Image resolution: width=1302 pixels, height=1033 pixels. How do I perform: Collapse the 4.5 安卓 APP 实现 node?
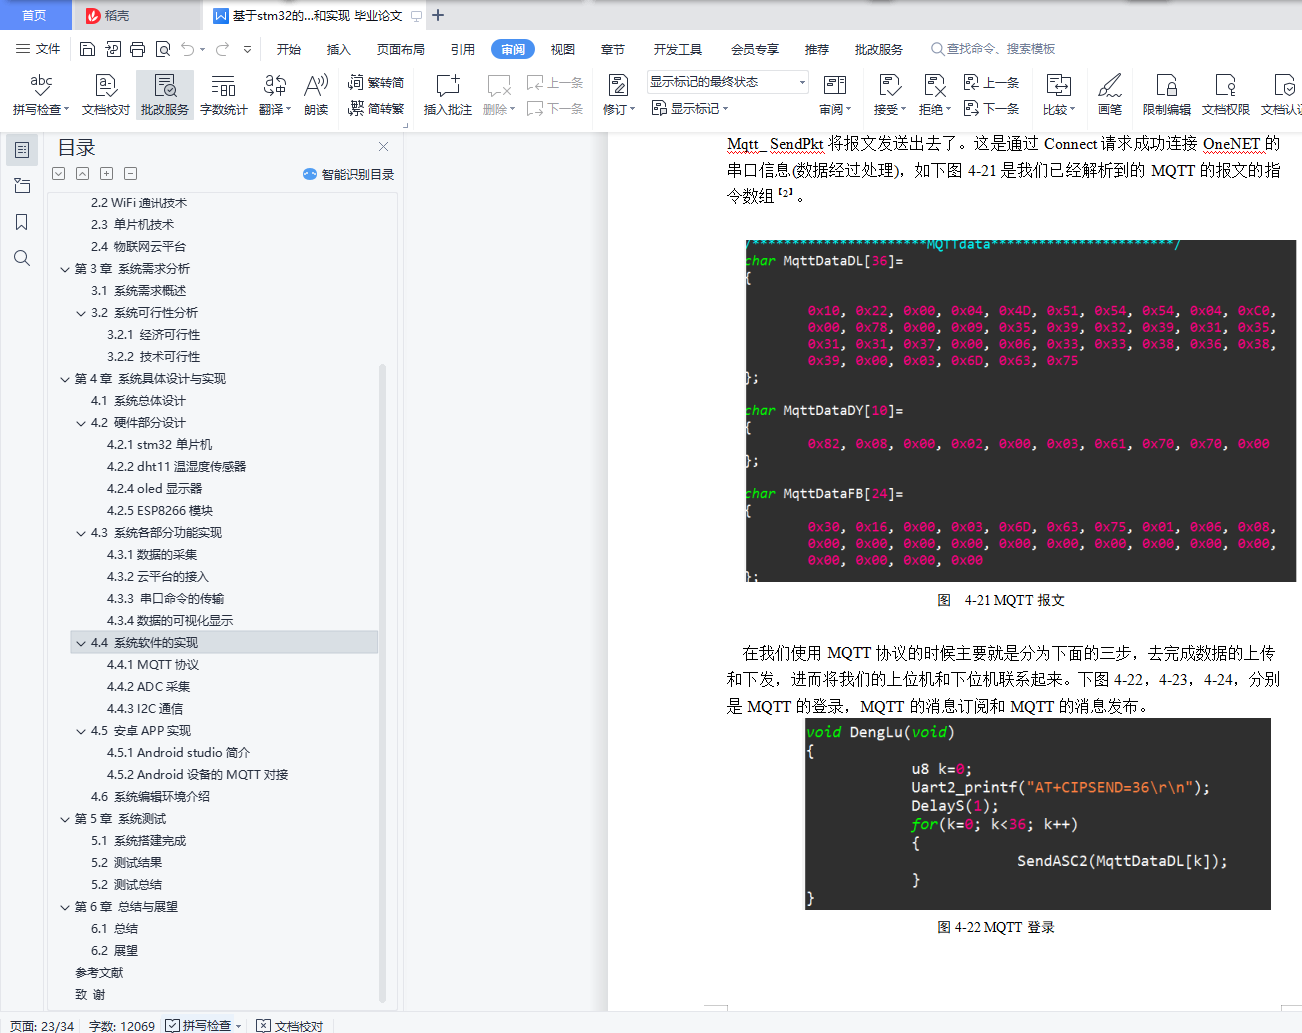coord(81,731)
